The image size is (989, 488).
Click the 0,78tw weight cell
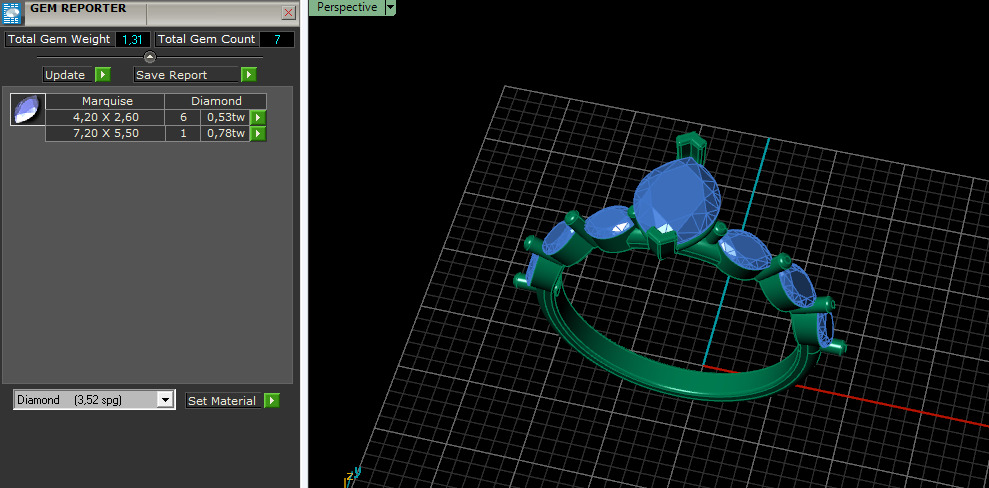(225, 134)
